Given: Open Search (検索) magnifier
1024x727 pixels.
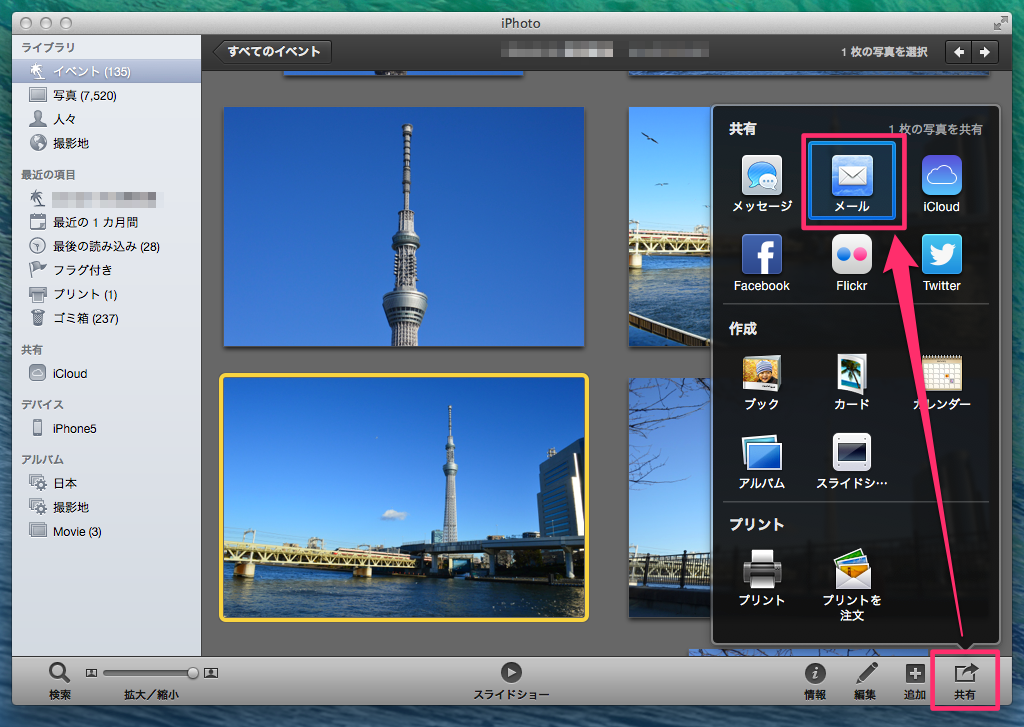Looking at the screenshot, I should (59, 681).
